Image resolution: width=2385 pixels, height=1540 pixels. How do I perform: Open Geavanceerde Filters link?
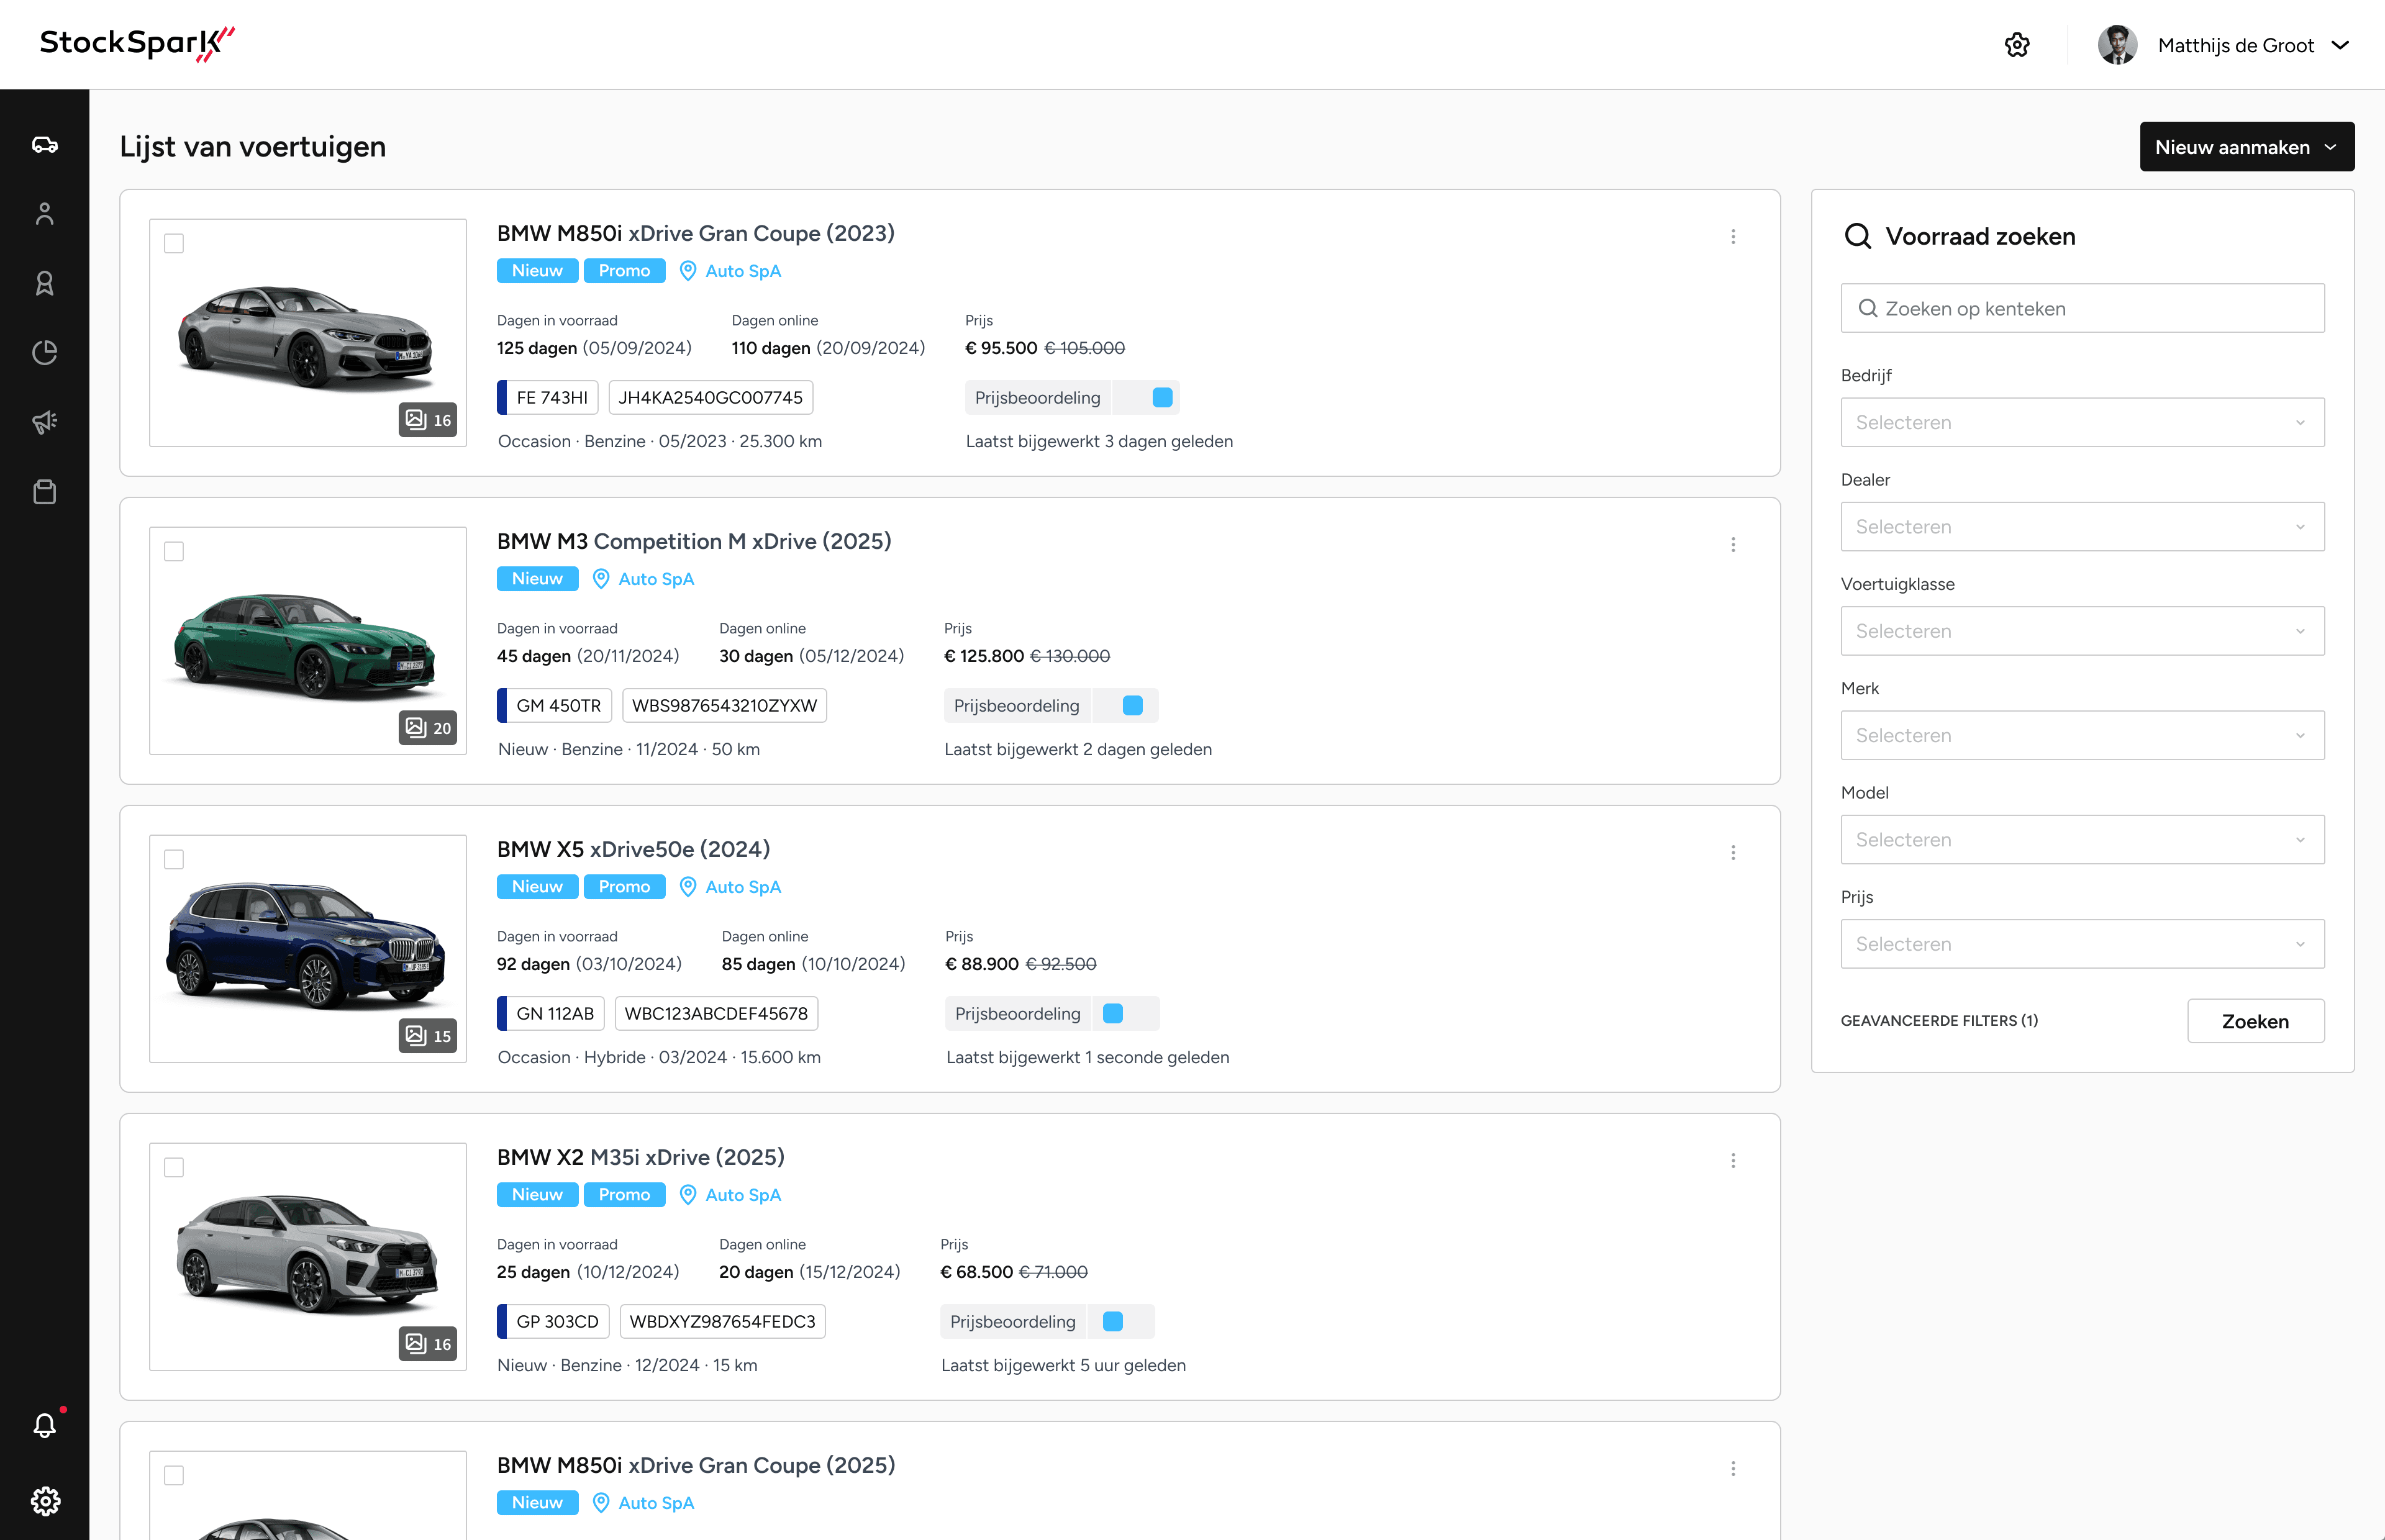click(1938, 1021)
